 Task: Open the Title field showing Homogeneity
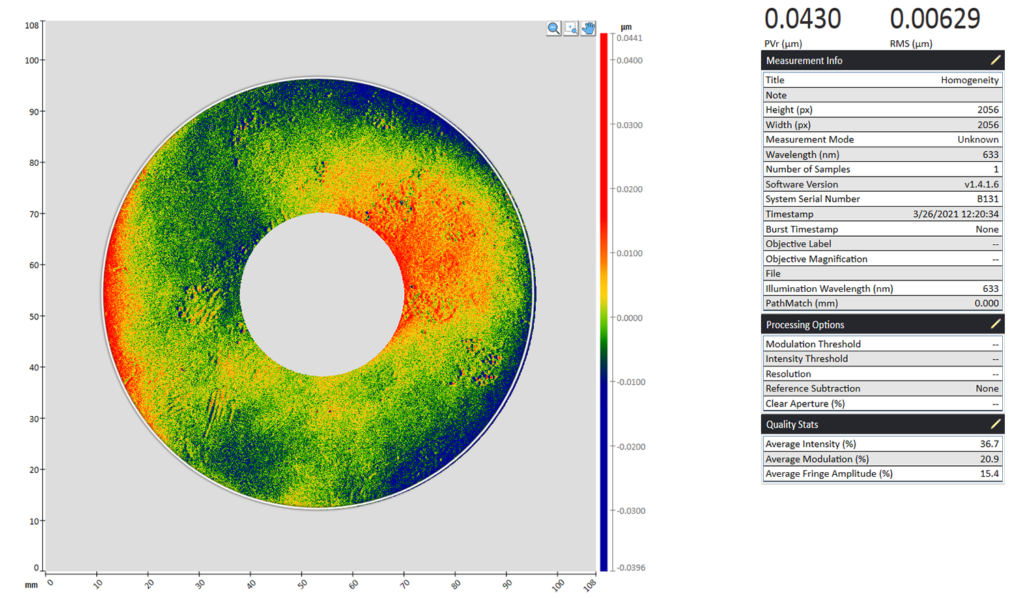[x=880, y=79]
